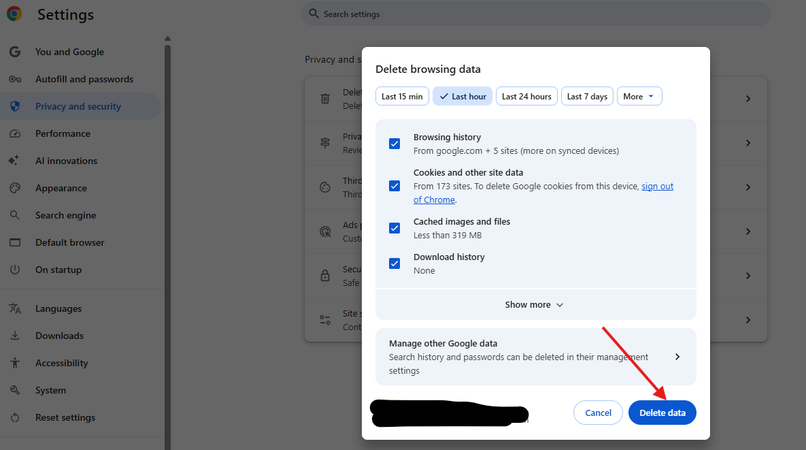
Task: Select Last 7 days time range
Action: click(587, 96)
